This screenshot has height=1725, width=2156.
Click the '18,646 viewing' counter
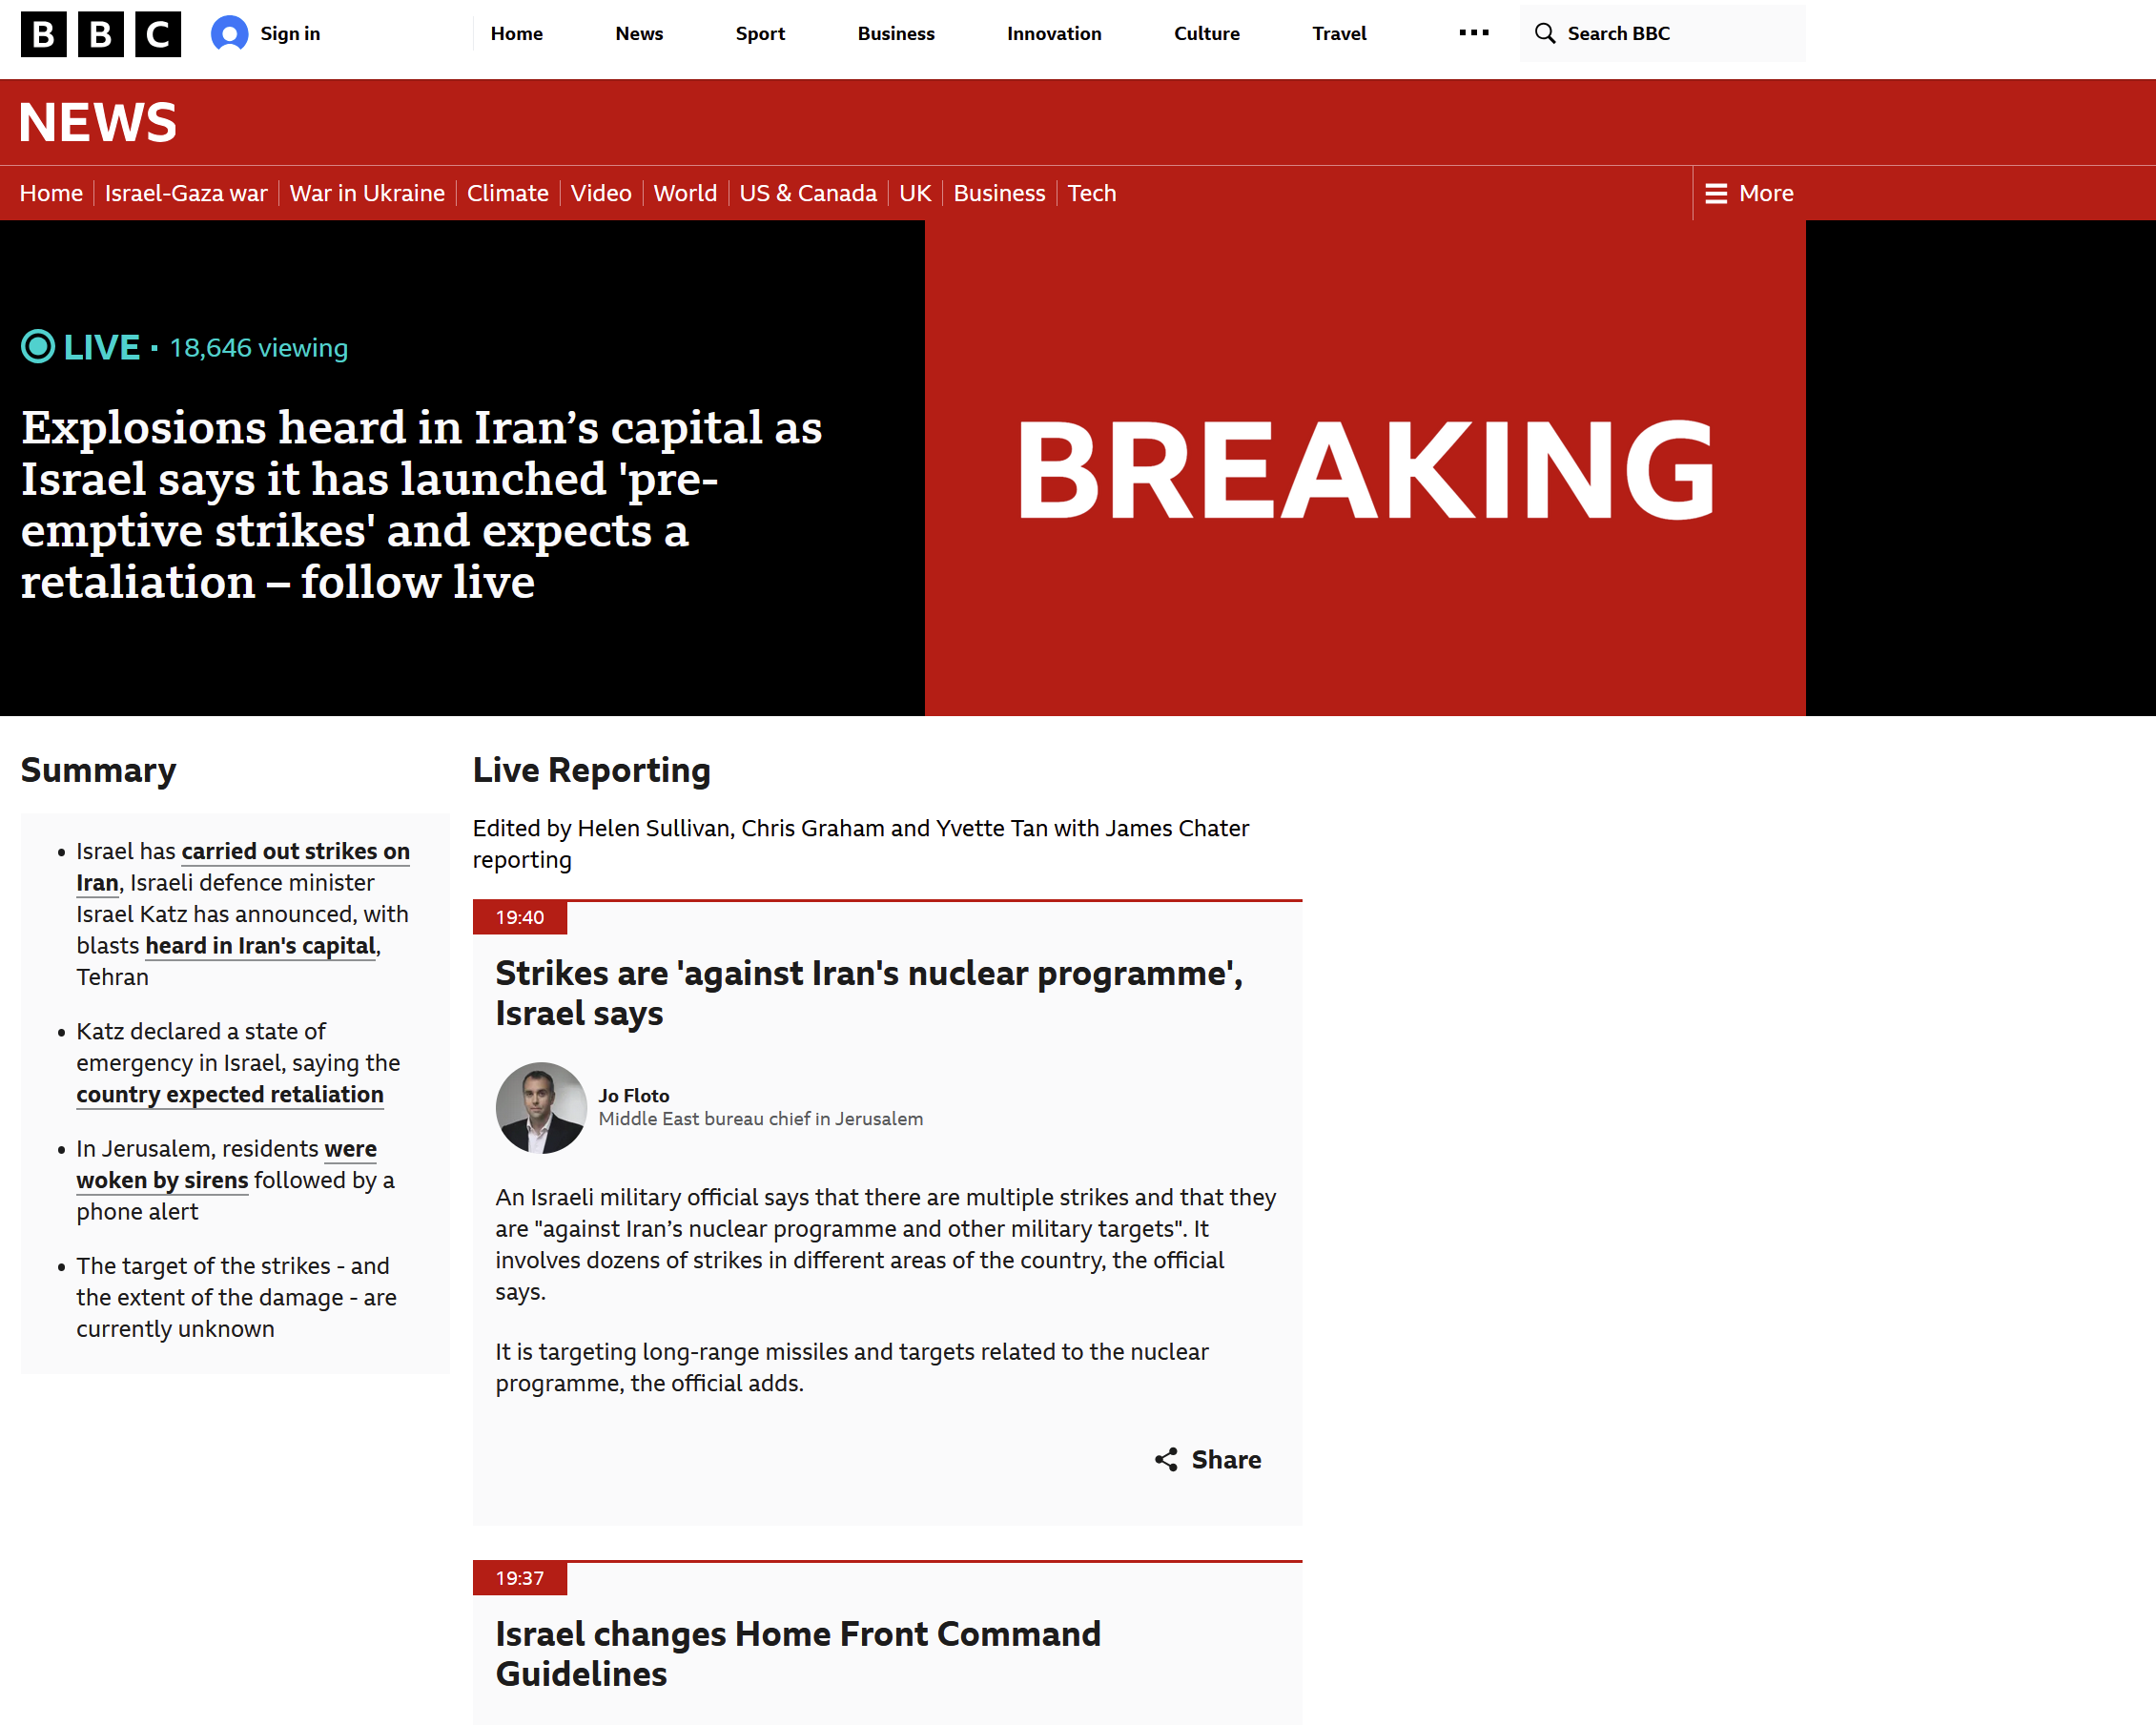point(259,348)
